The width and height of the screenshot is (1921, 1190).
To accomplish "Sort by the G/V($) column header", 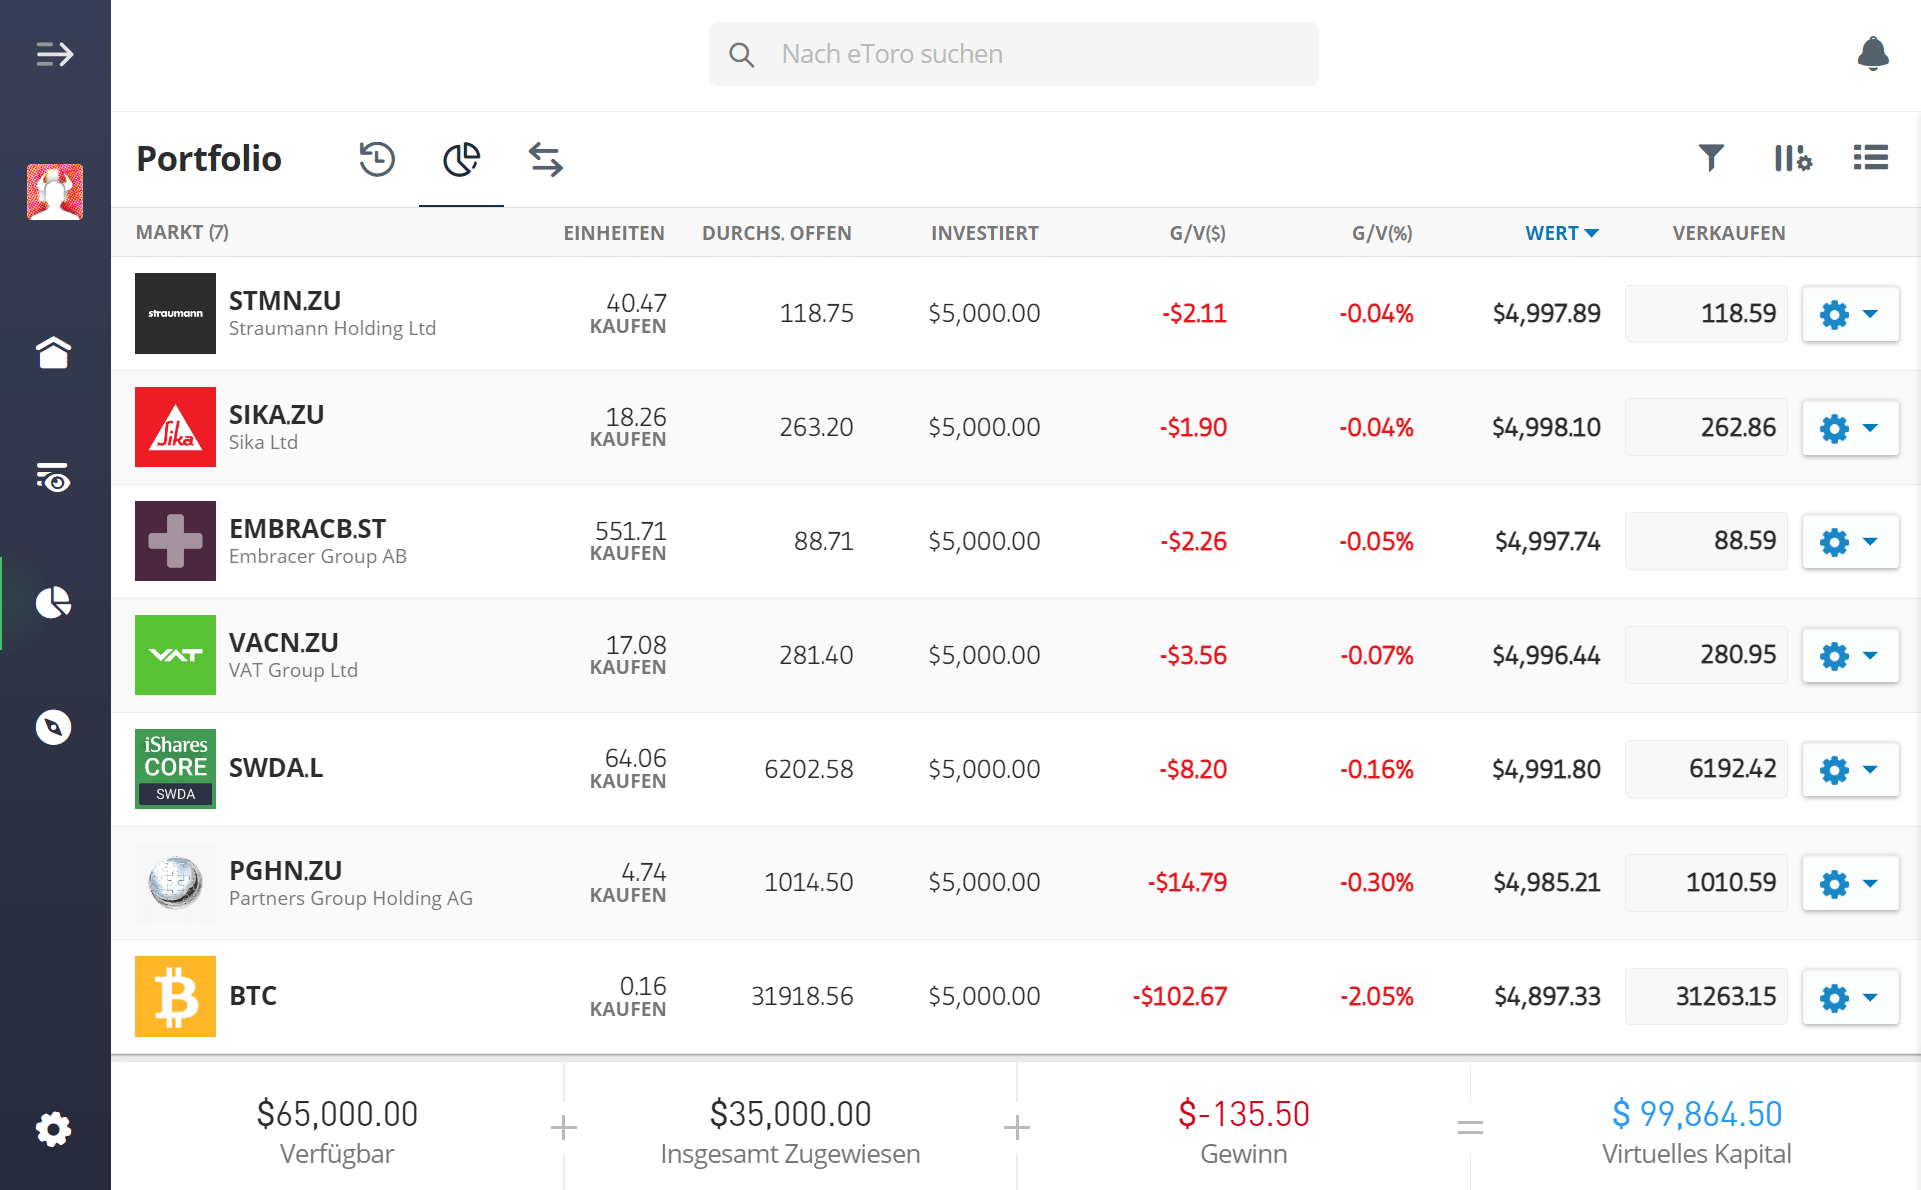I will pos(1198,233).
